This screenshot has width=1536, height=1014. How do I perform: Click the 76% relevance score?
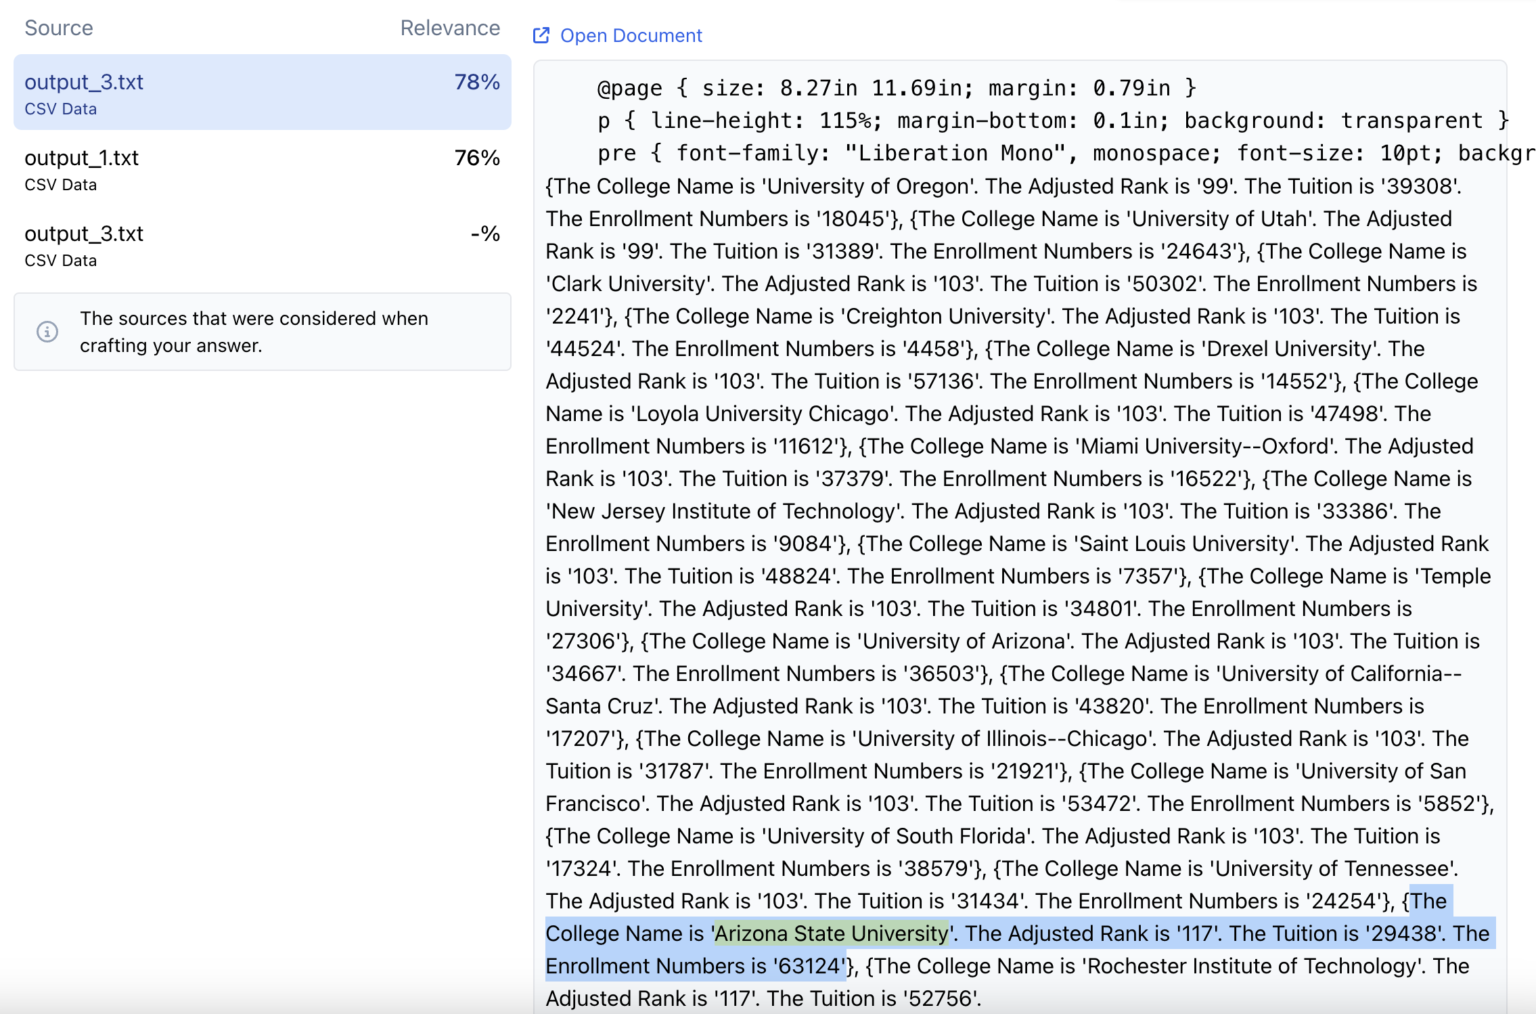[x=476, y=158]
